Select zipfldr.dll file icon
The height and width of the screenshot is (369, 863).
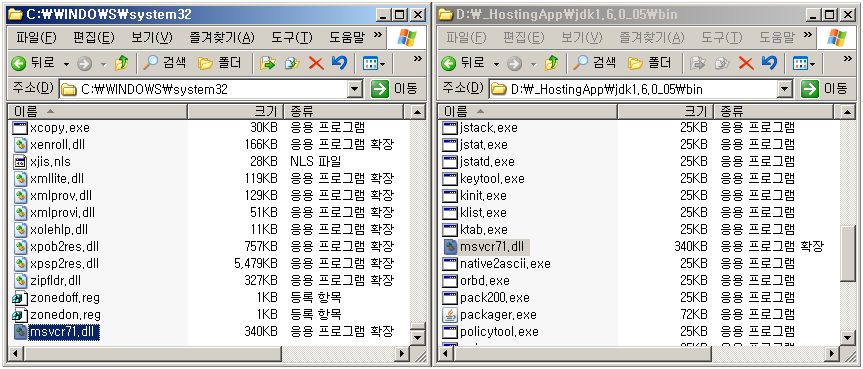[20, 281]
